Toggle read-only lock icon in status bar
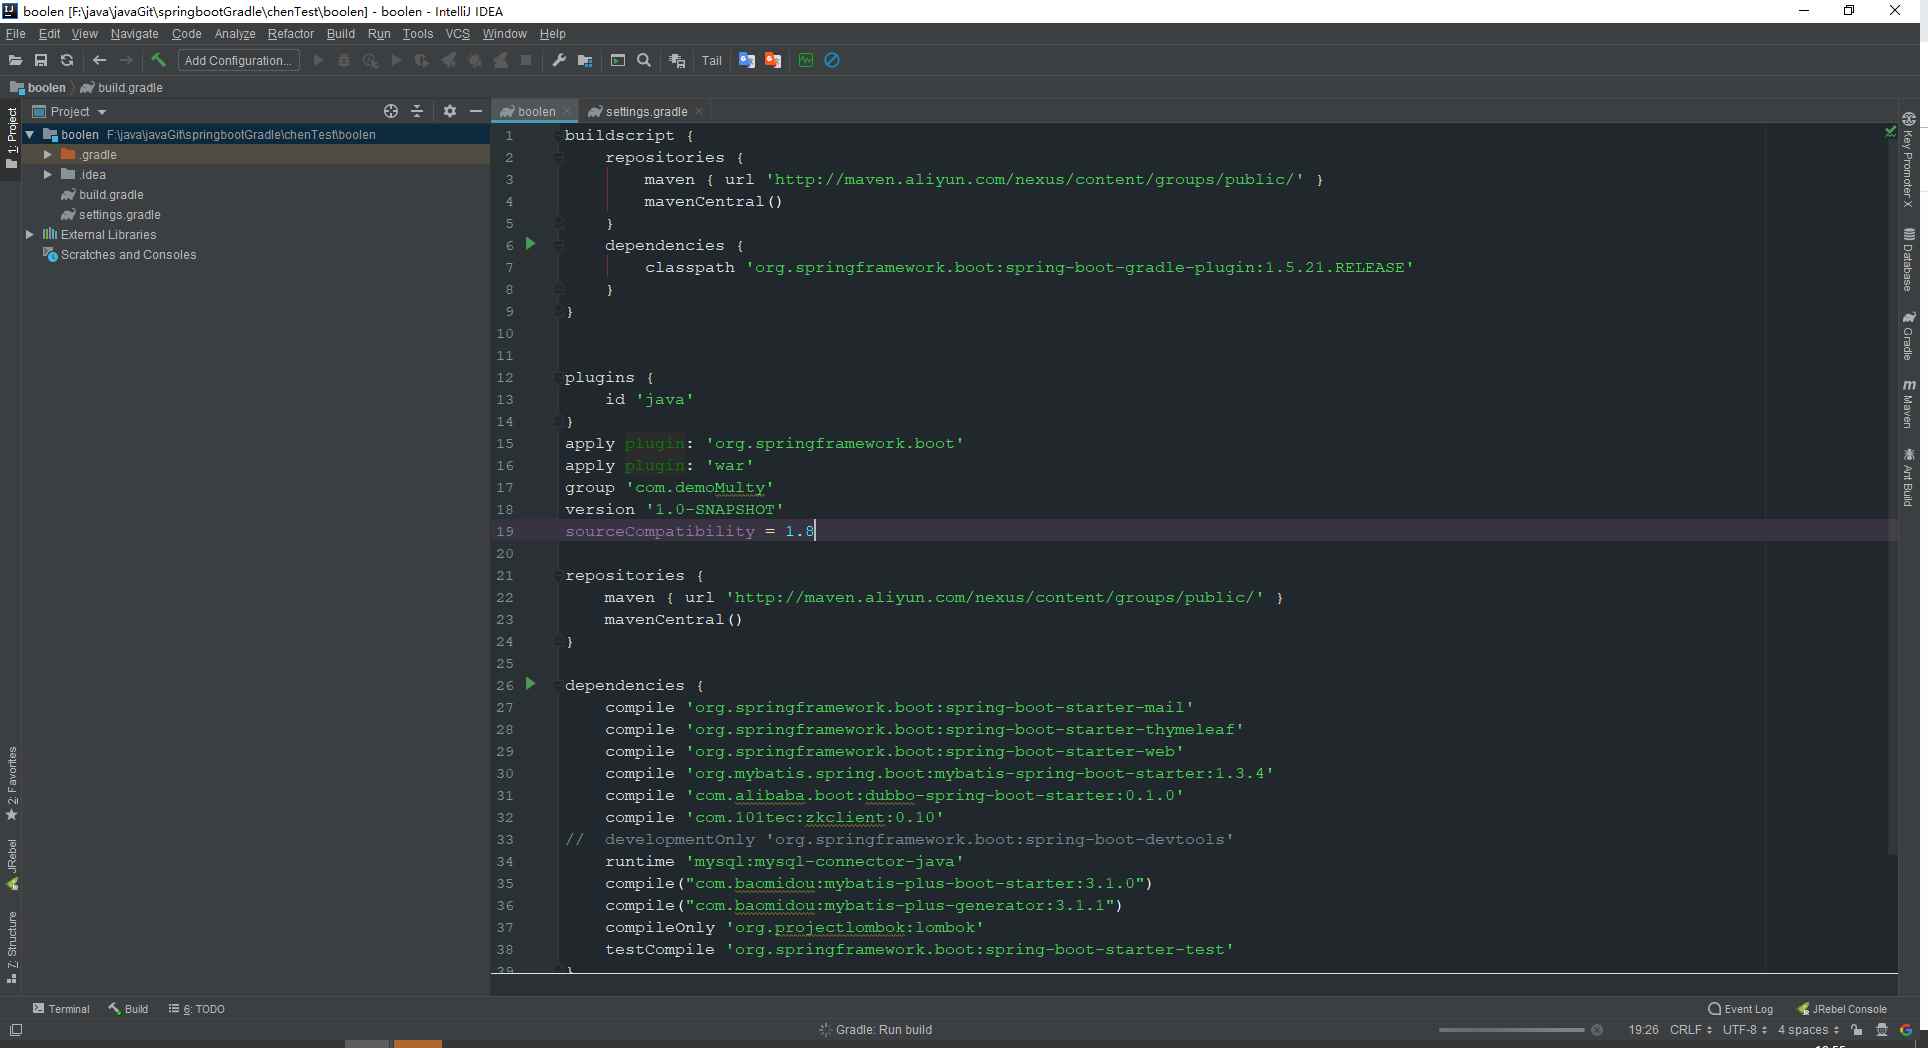This screenshot has width=1928, height=1048. pyautogui.click(x=1856, y=1030)
